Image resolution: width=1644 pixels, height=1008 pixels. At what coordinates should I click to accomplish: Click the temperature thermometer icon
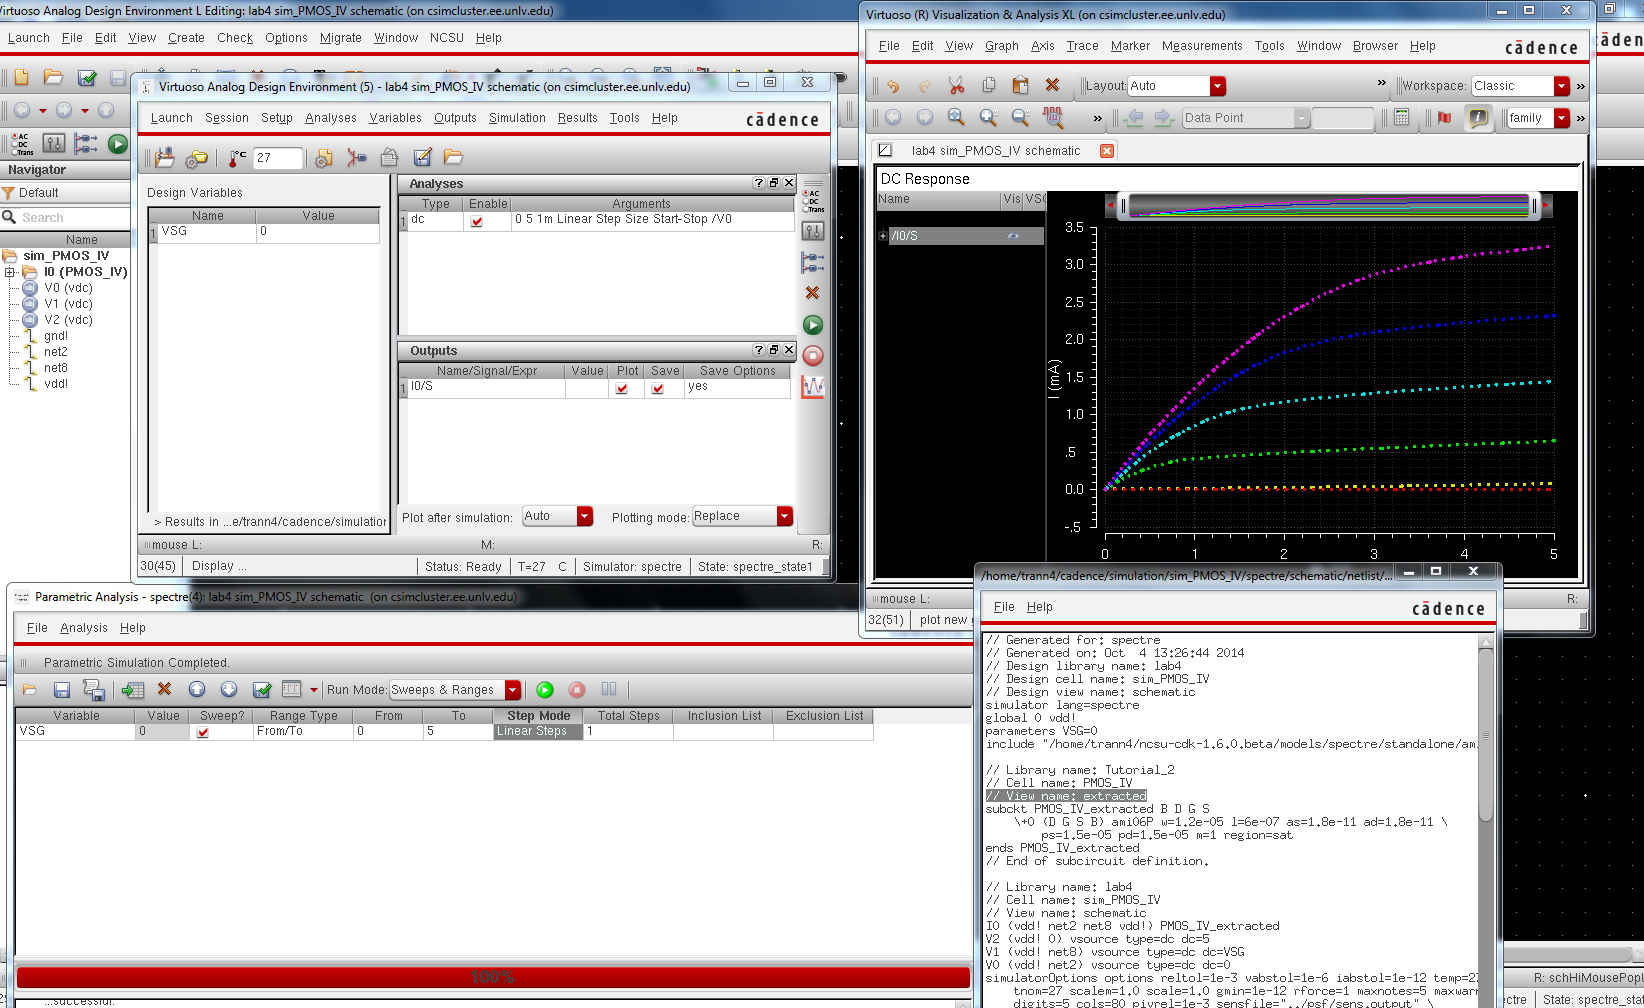point(237,157)
